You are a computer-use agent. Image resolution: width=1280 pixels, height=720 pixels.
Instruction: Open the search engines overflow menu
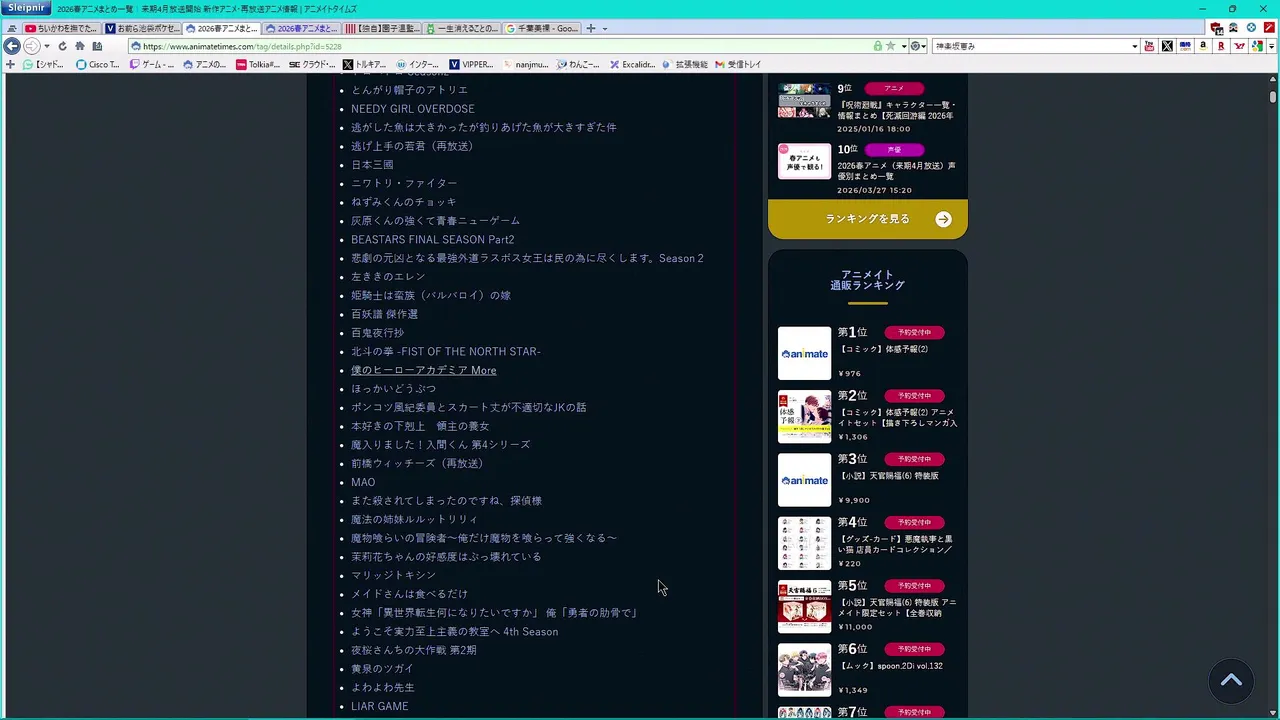coord(1272,46)
